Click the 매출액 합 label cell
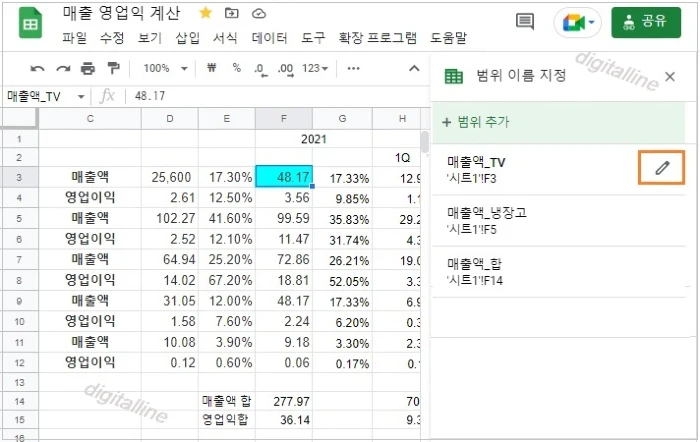Viewport: 700px width, 442px height. point(227,401)
